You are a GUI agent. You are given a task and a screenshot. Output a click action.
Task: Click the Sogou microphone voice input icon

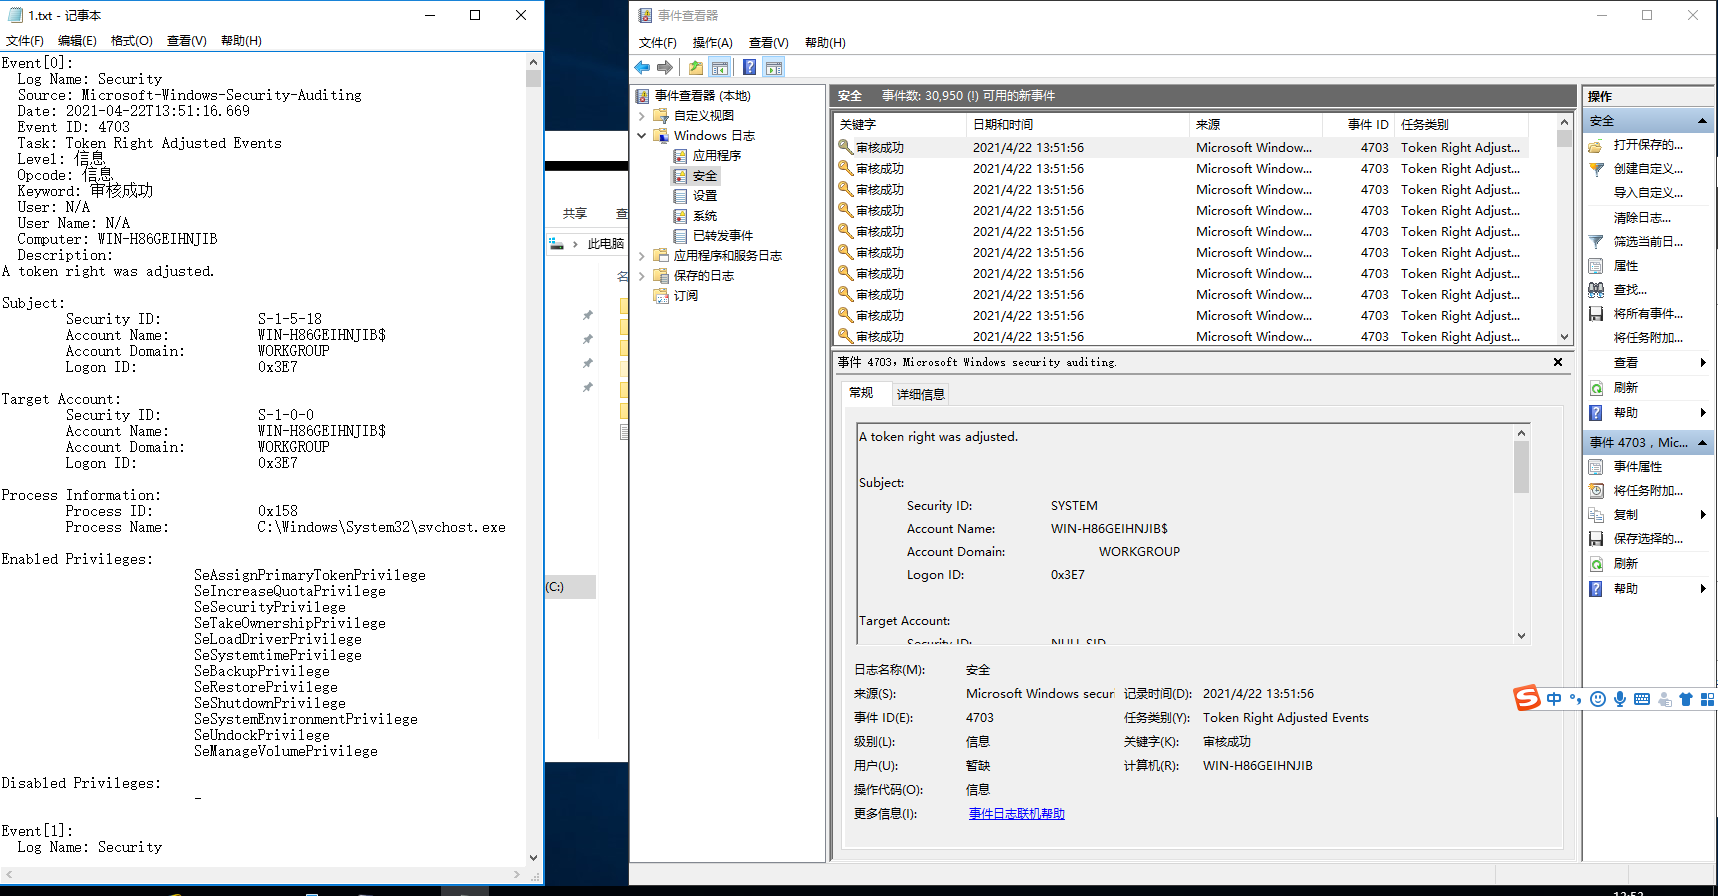(x=1620, y=699)
